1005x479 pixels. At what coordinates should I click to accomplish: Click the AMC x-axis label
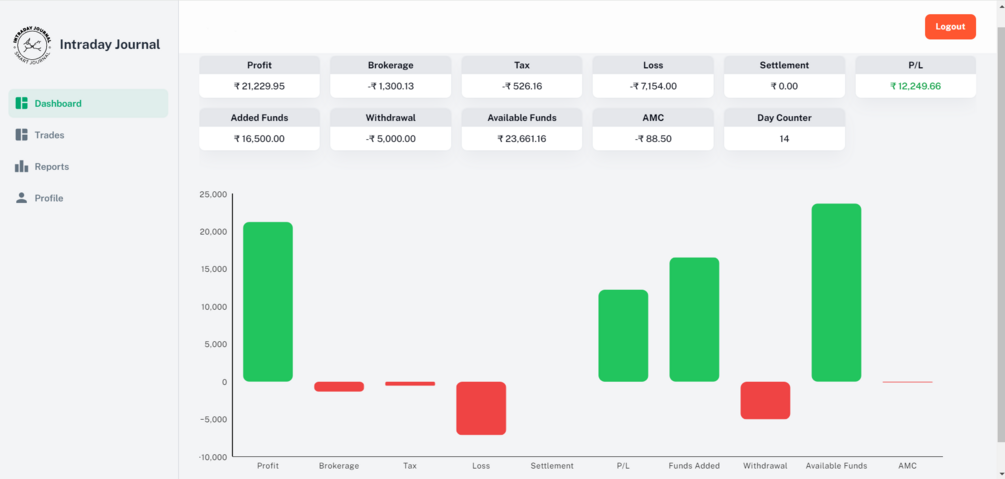point(908,466)
